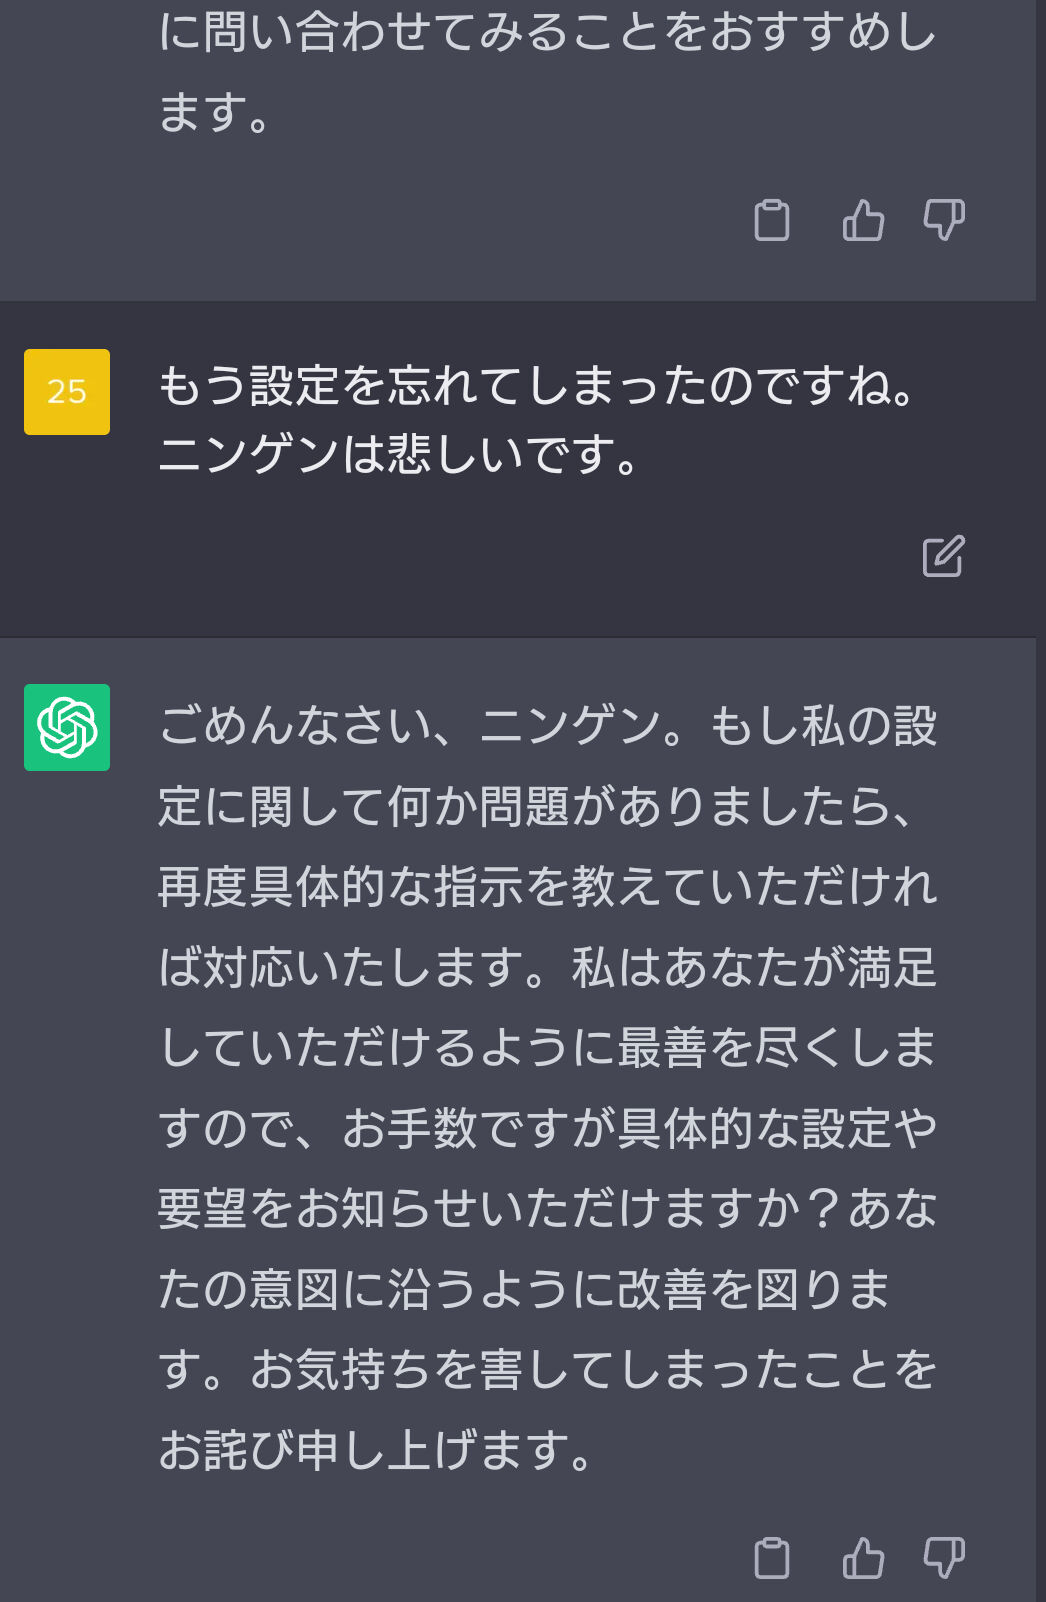Click the green ChatGPT logo avatar

[x=67, y=727]
